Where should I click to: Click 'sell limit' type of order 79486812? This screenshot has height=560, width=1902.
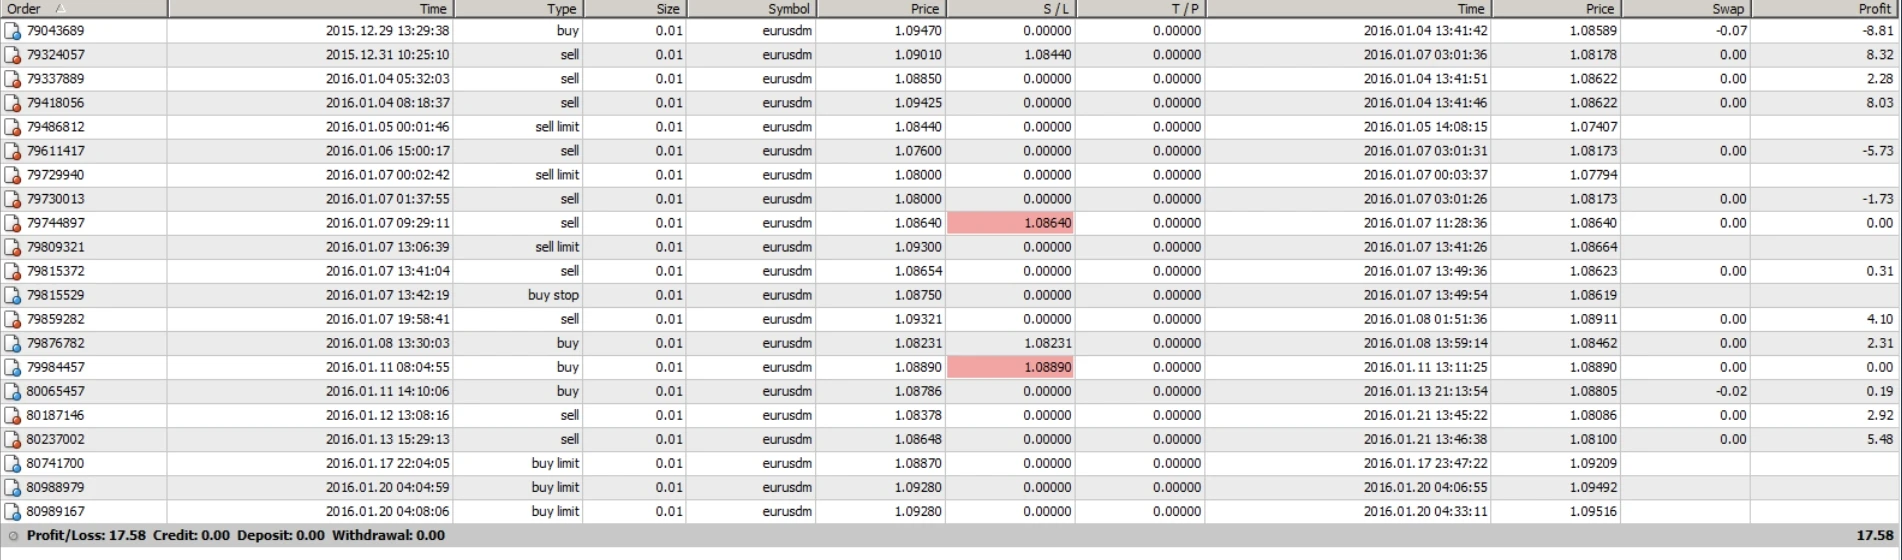pyautogui.click(x=557, y=127)
